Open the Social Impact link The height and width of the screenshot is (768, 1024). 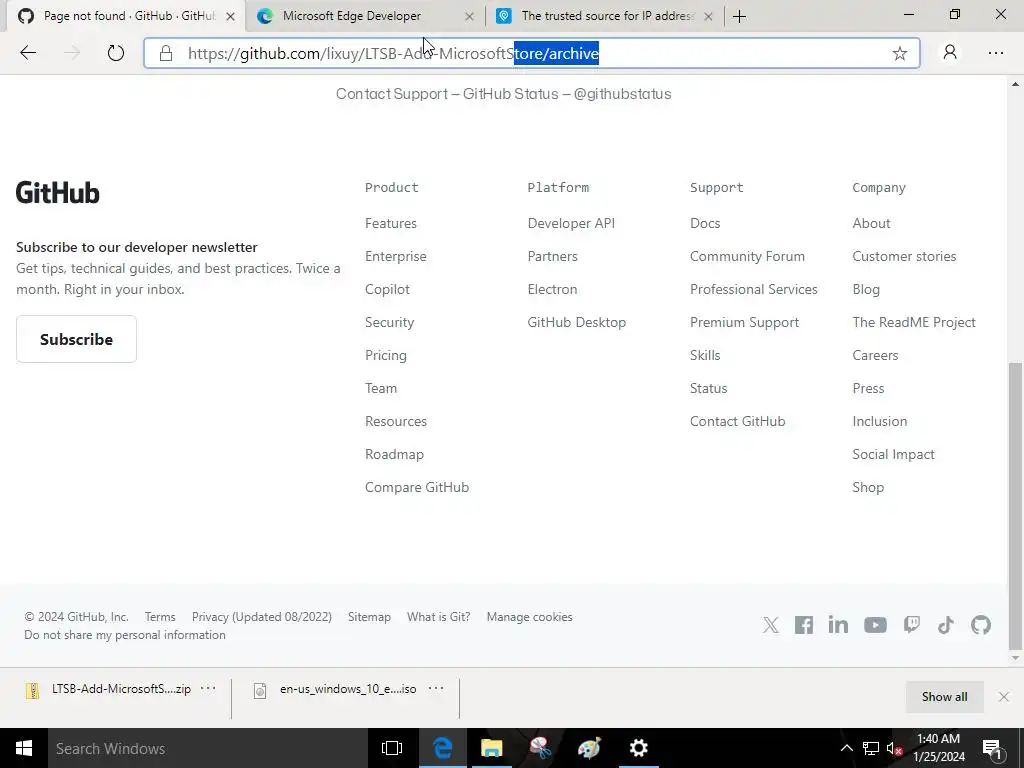point(893,454)
